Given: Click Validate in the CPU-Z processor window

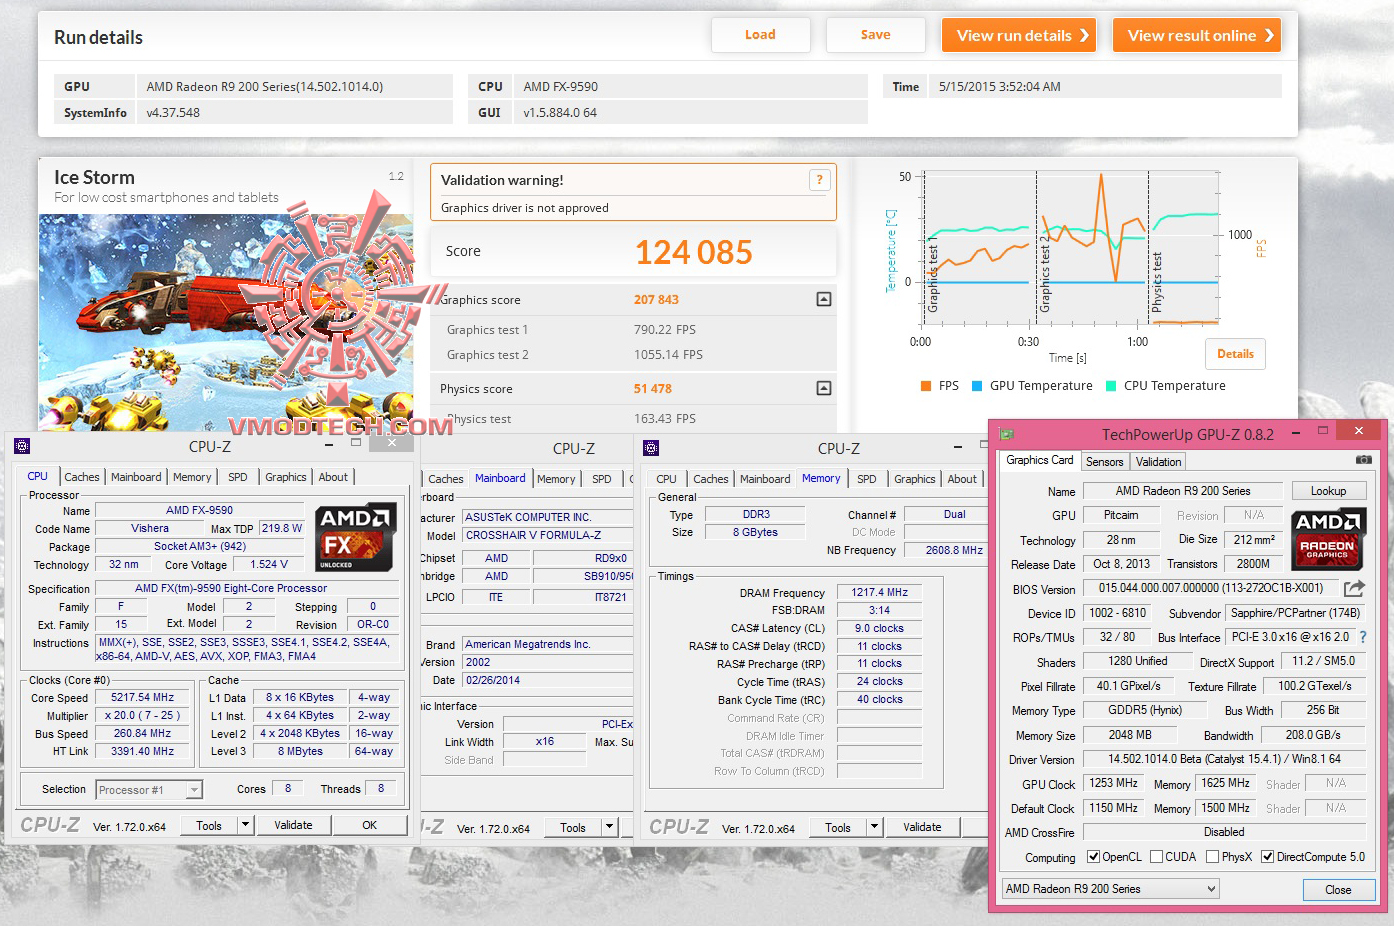Looking at the screenshot, I should pos(293,825).
